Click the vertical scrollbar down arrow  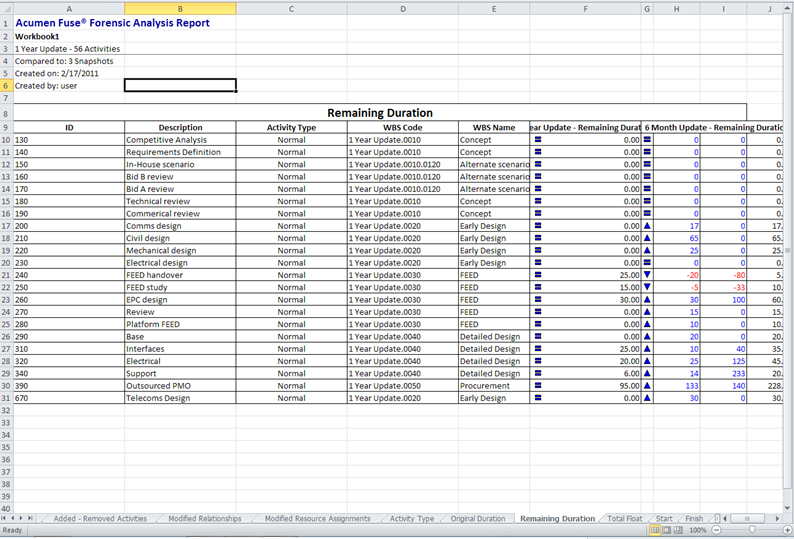[x=788, y=508]
